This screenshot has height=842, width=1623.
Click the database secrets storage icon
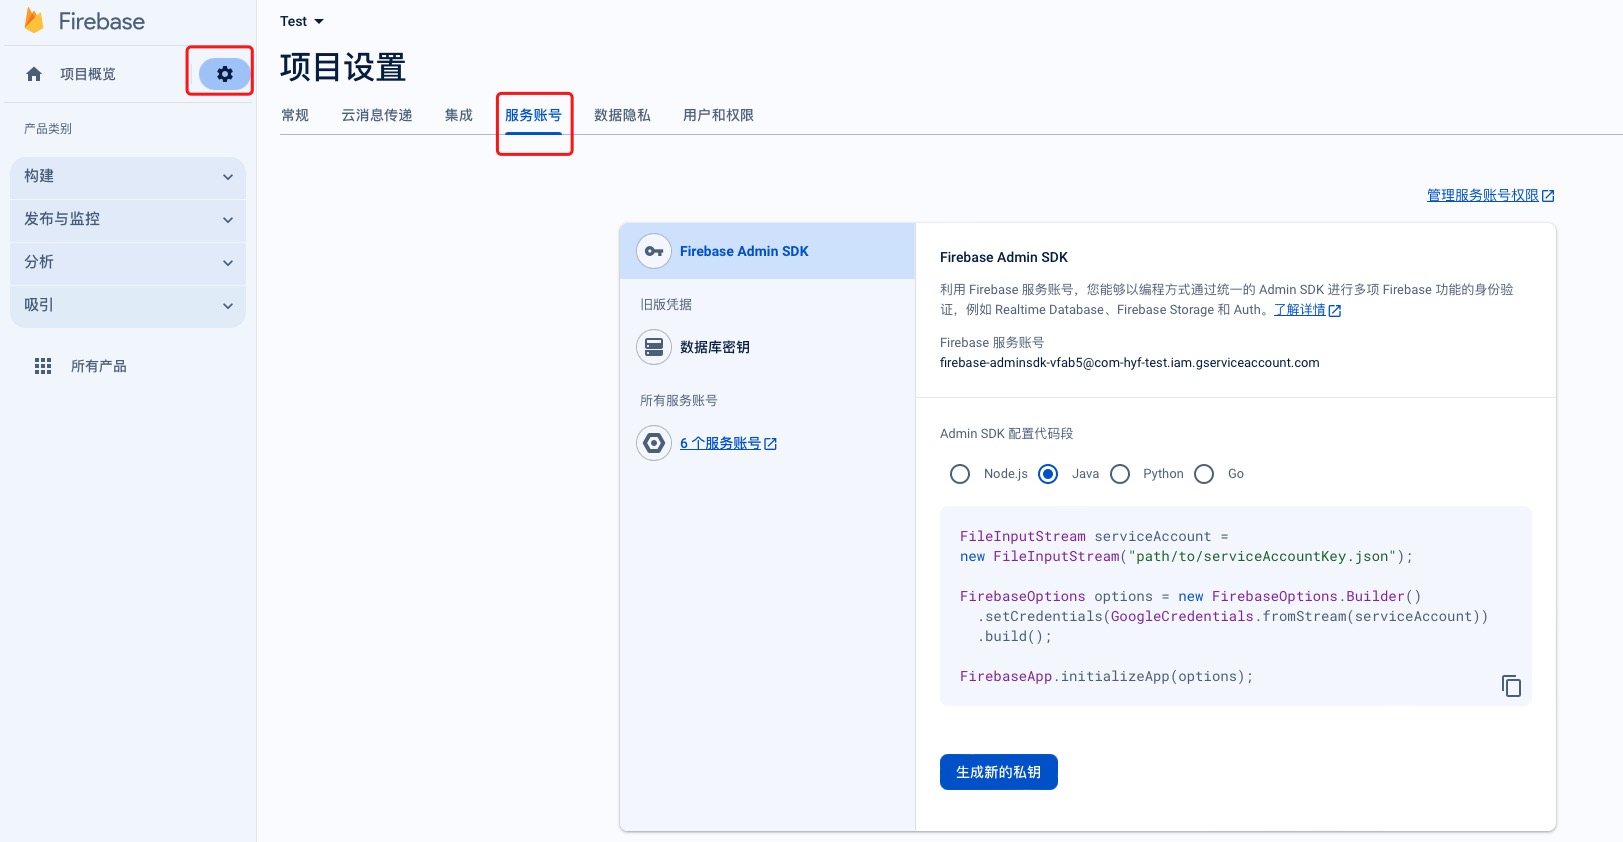pos(654,347)
